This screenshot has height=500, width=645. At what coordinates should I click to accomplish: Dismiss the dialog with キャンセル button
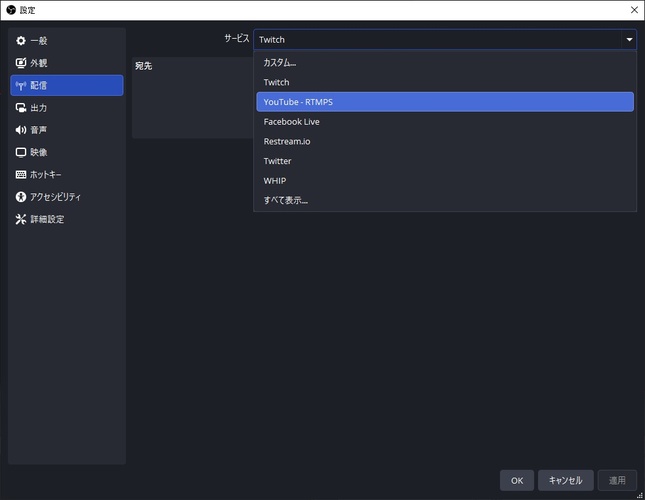click(x=566, y=480)
